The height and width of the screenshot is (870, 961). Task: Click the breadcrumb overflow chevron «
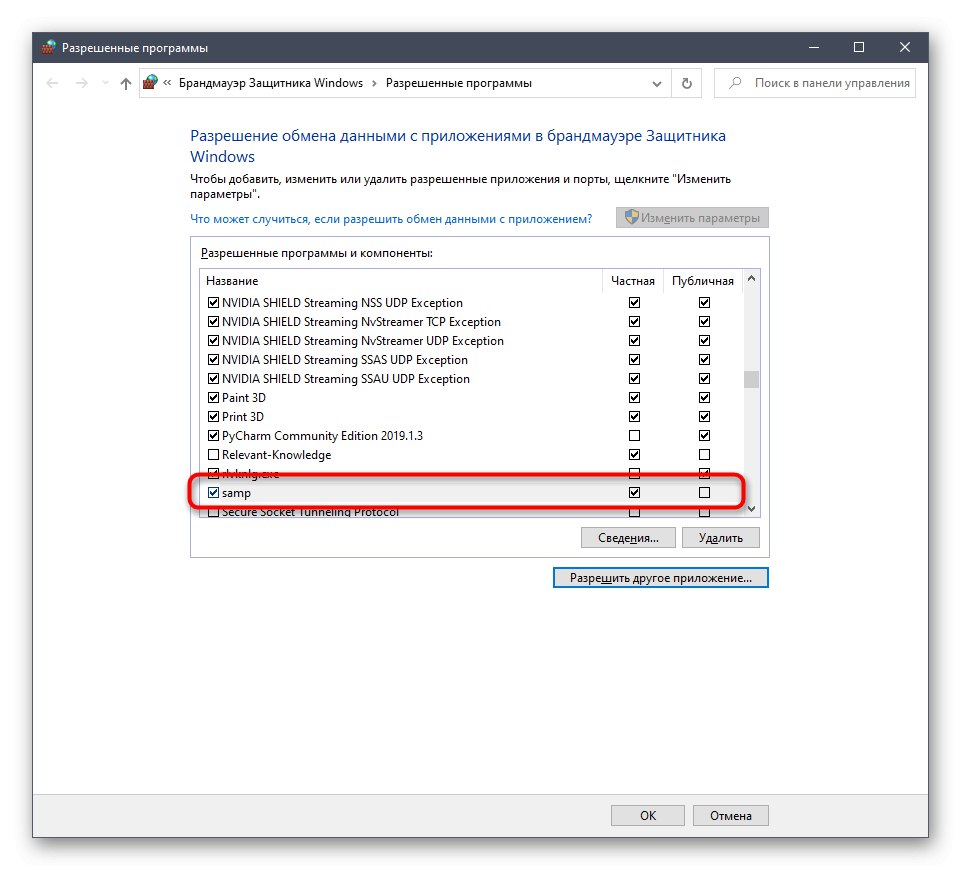(x=166, y=83)
